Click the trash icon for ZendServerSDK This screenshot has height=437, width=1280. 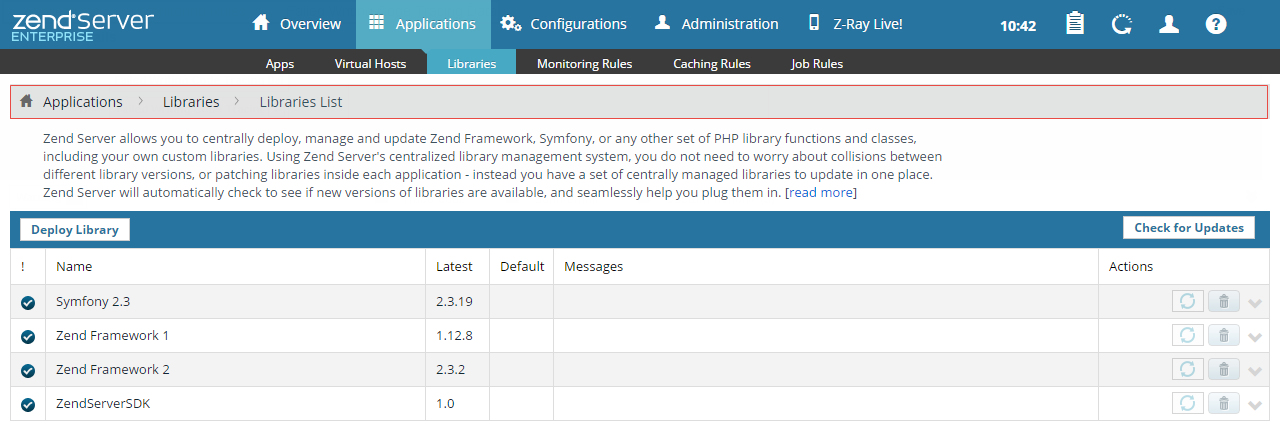[1223, 404]
